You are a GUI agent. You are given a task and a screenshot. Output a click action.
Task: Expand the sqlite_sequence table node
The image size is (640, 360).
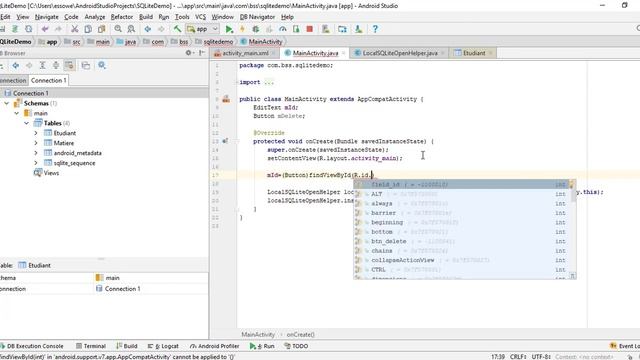[x=36, y=163]
